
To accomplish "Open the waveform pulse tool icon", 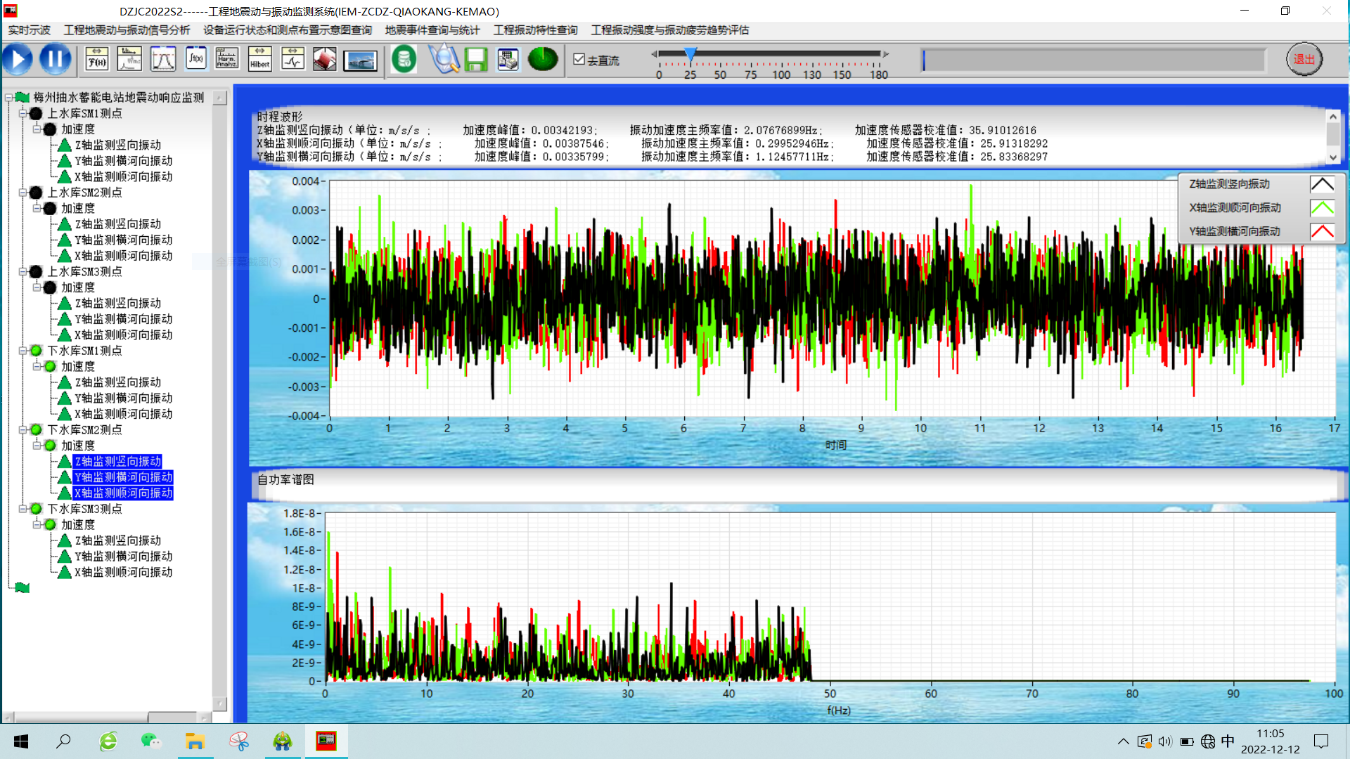I will 292,59.
